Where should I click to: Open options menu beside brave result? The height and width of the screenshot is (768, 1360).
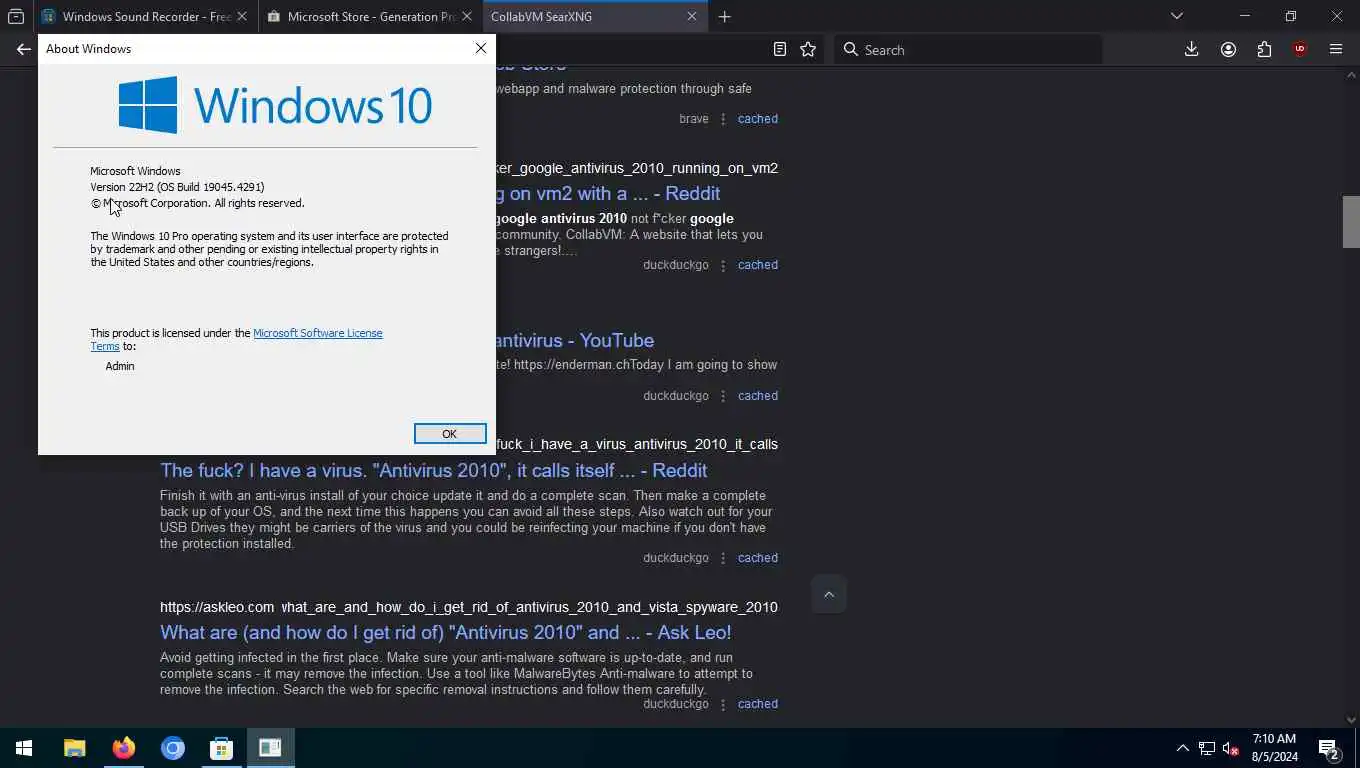(x=723, y=119)
